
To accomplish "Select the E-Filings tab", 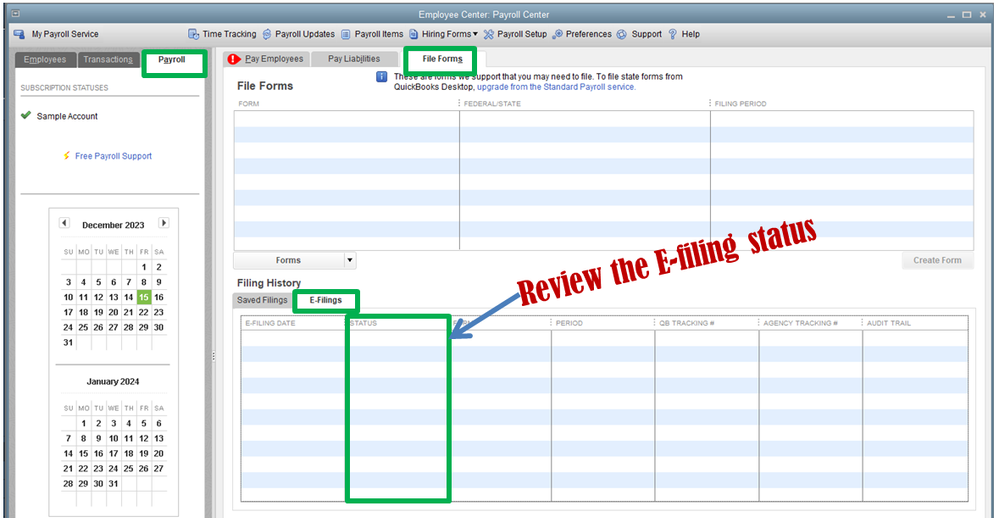I will pyautogui.click(x=326, y=300).
